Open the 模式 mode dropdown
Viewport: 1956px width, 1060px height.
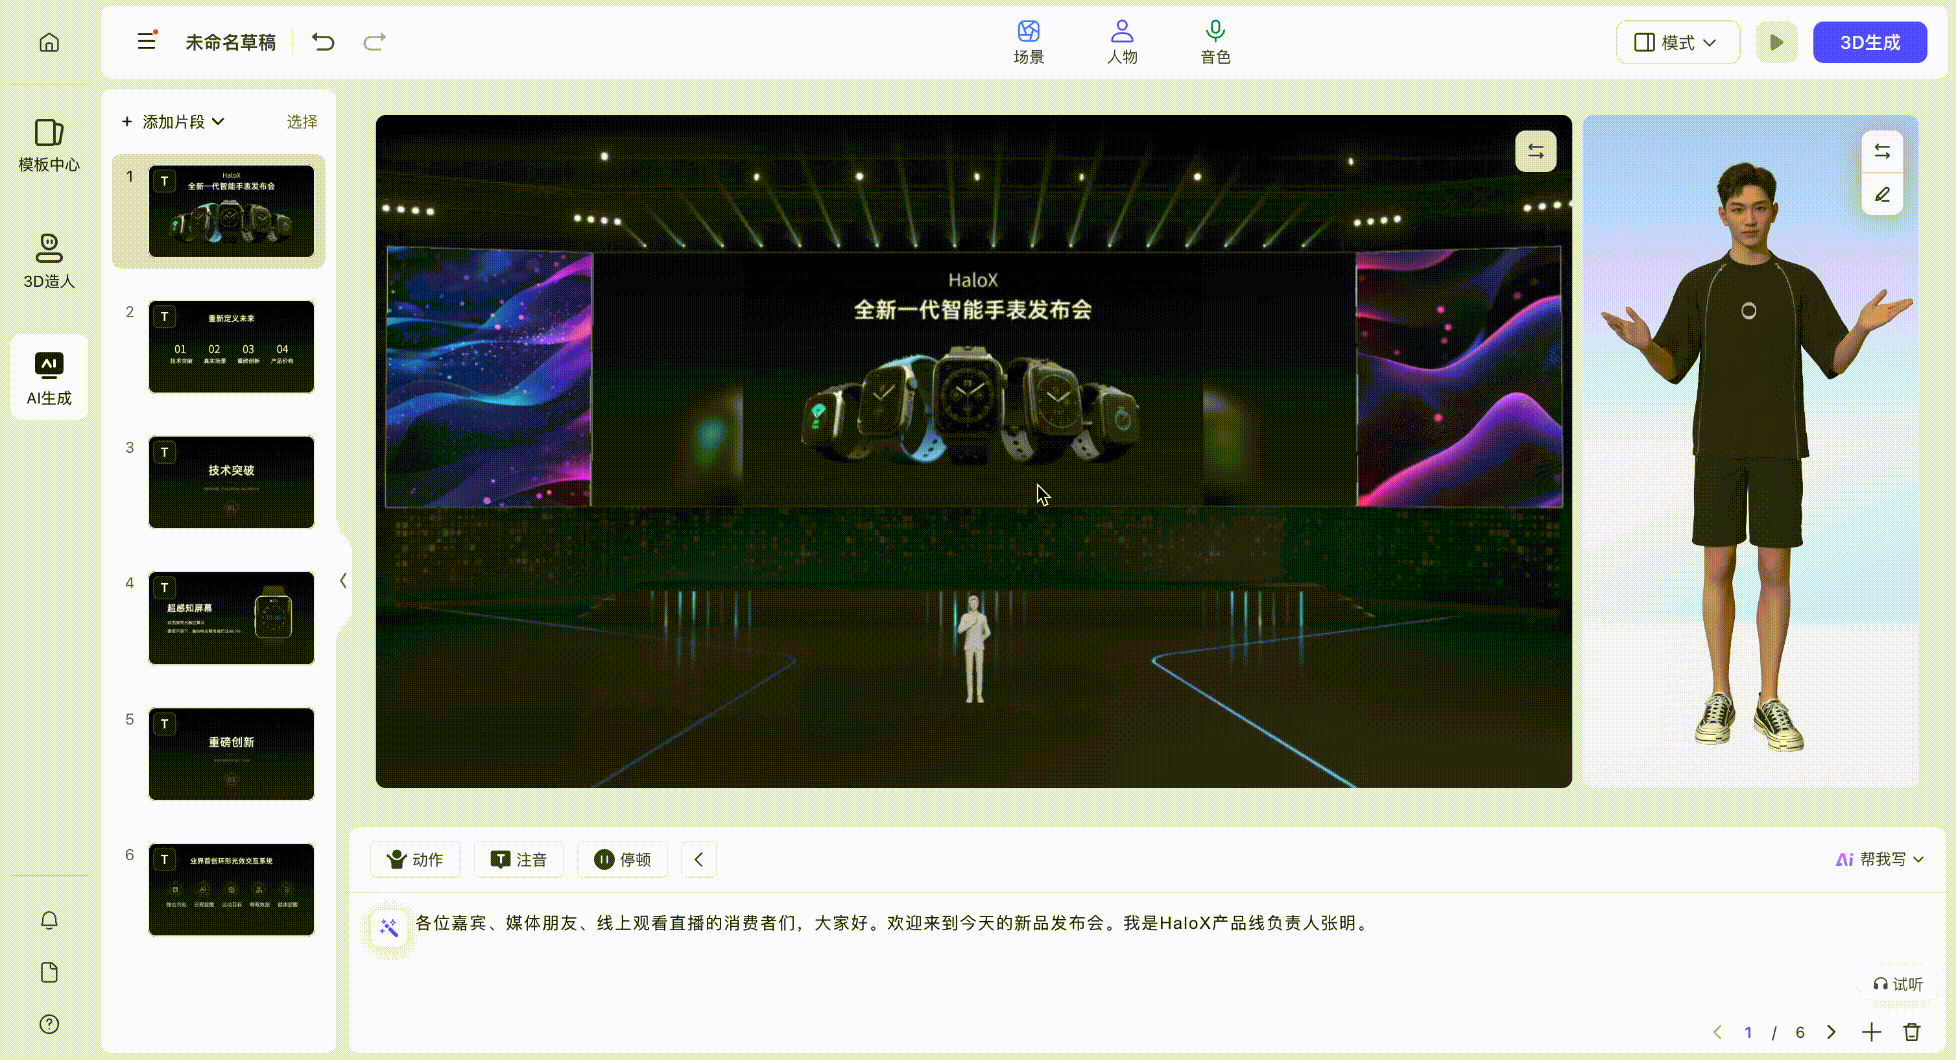tap(1677, 42)
